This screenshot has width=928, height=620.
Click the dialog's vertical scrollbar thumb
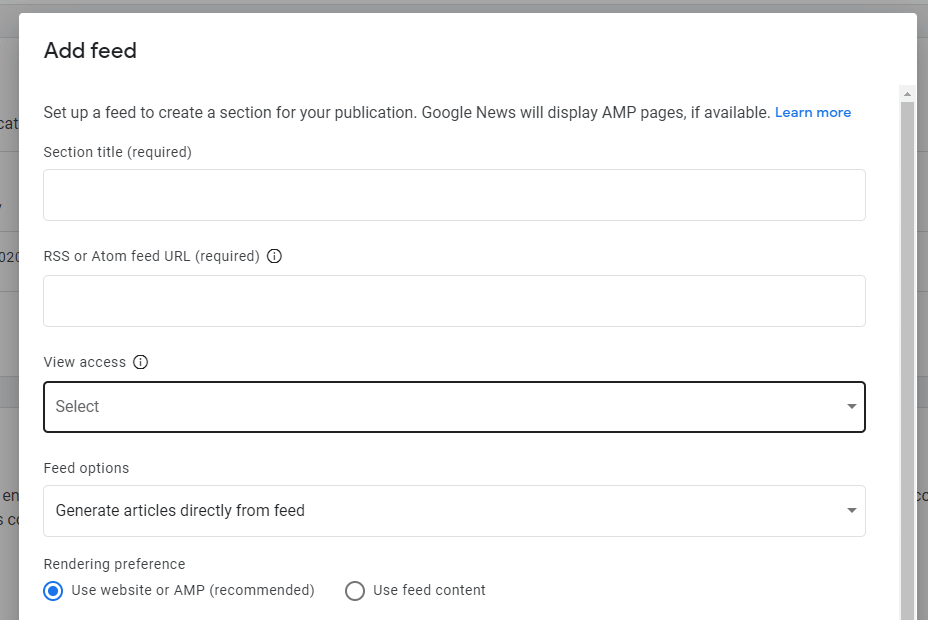[907, 350]
